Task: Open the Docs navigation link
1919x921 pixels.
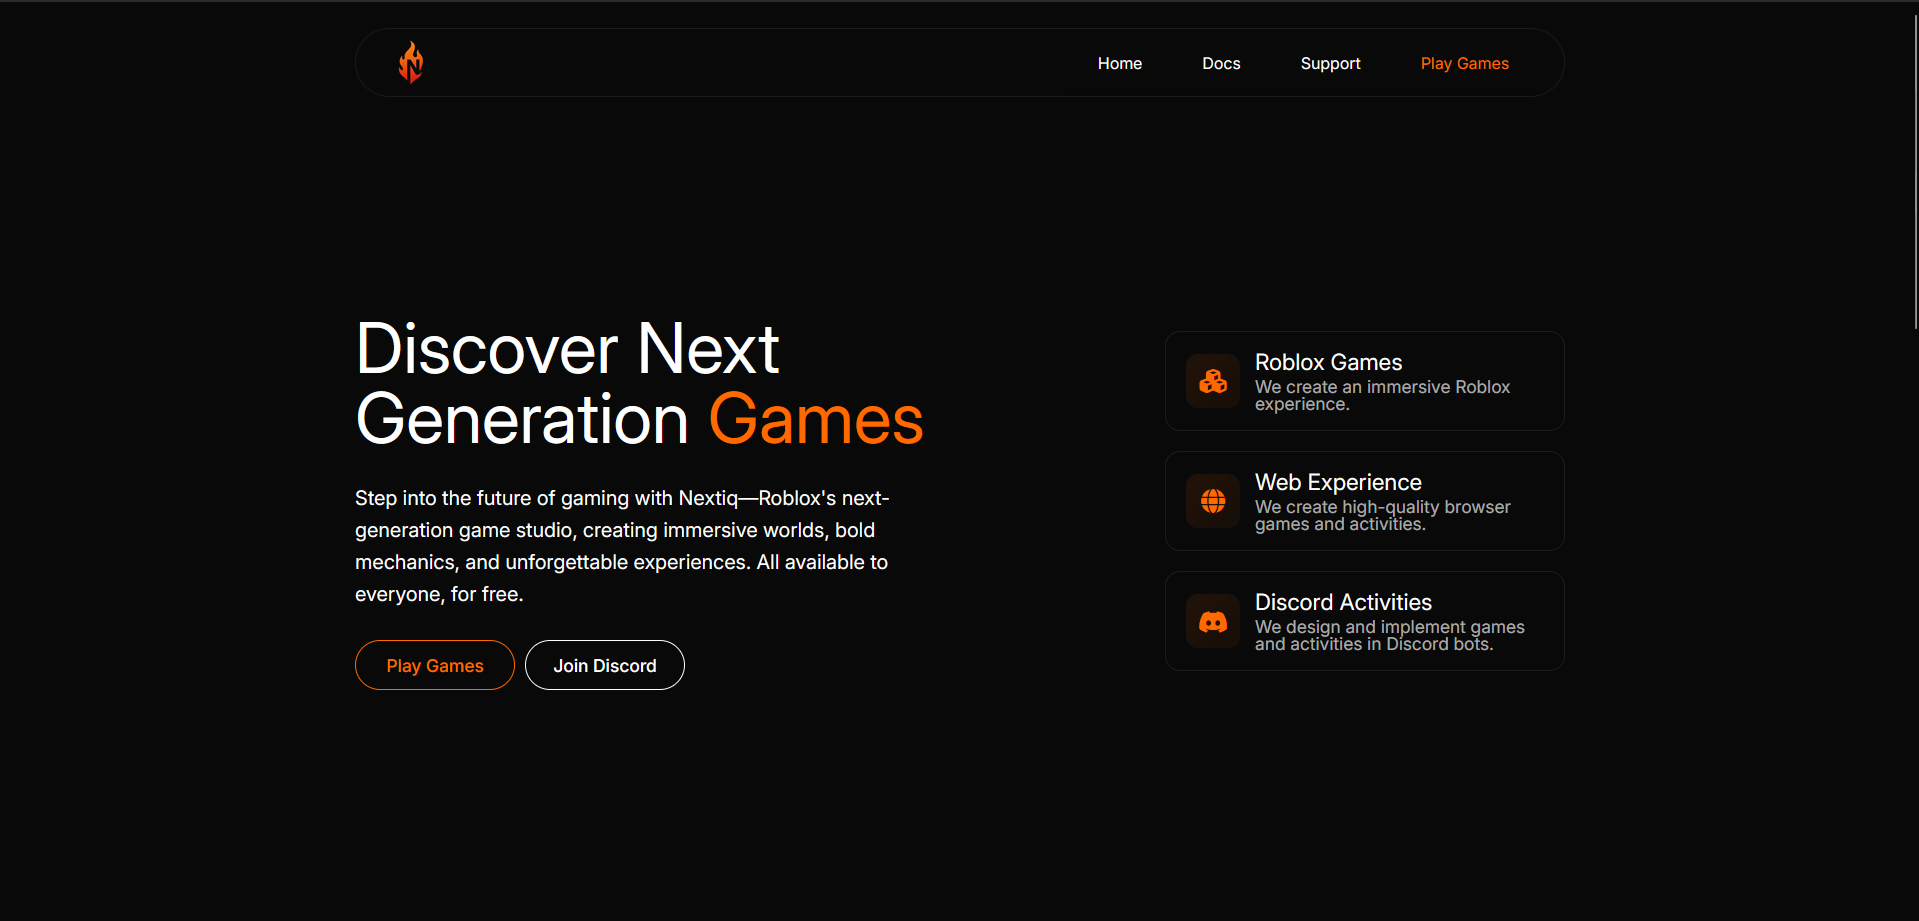Action: click(1221, 63)
